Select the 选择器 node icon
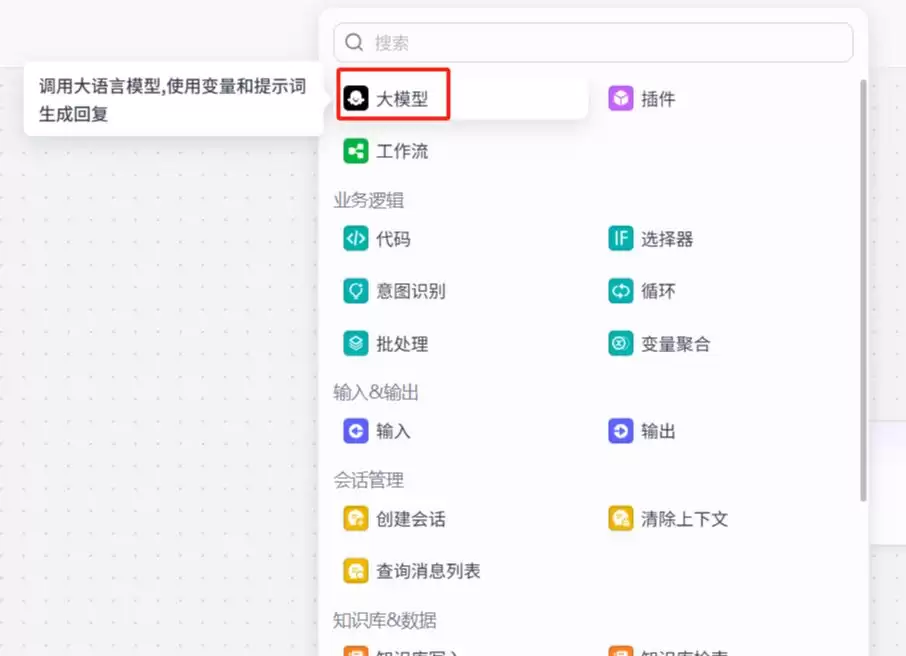This screenshot has height=656, width=906. click(x=620, y=238)
